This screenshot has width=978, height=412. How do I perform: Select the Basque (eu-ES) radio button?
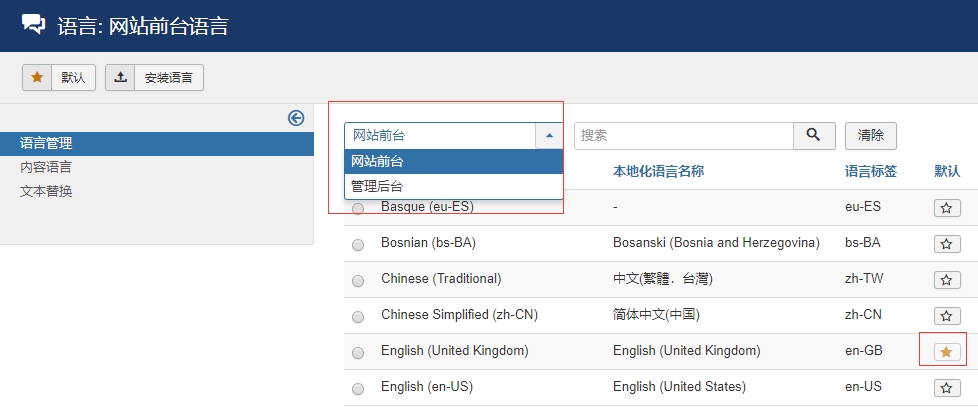358,209
